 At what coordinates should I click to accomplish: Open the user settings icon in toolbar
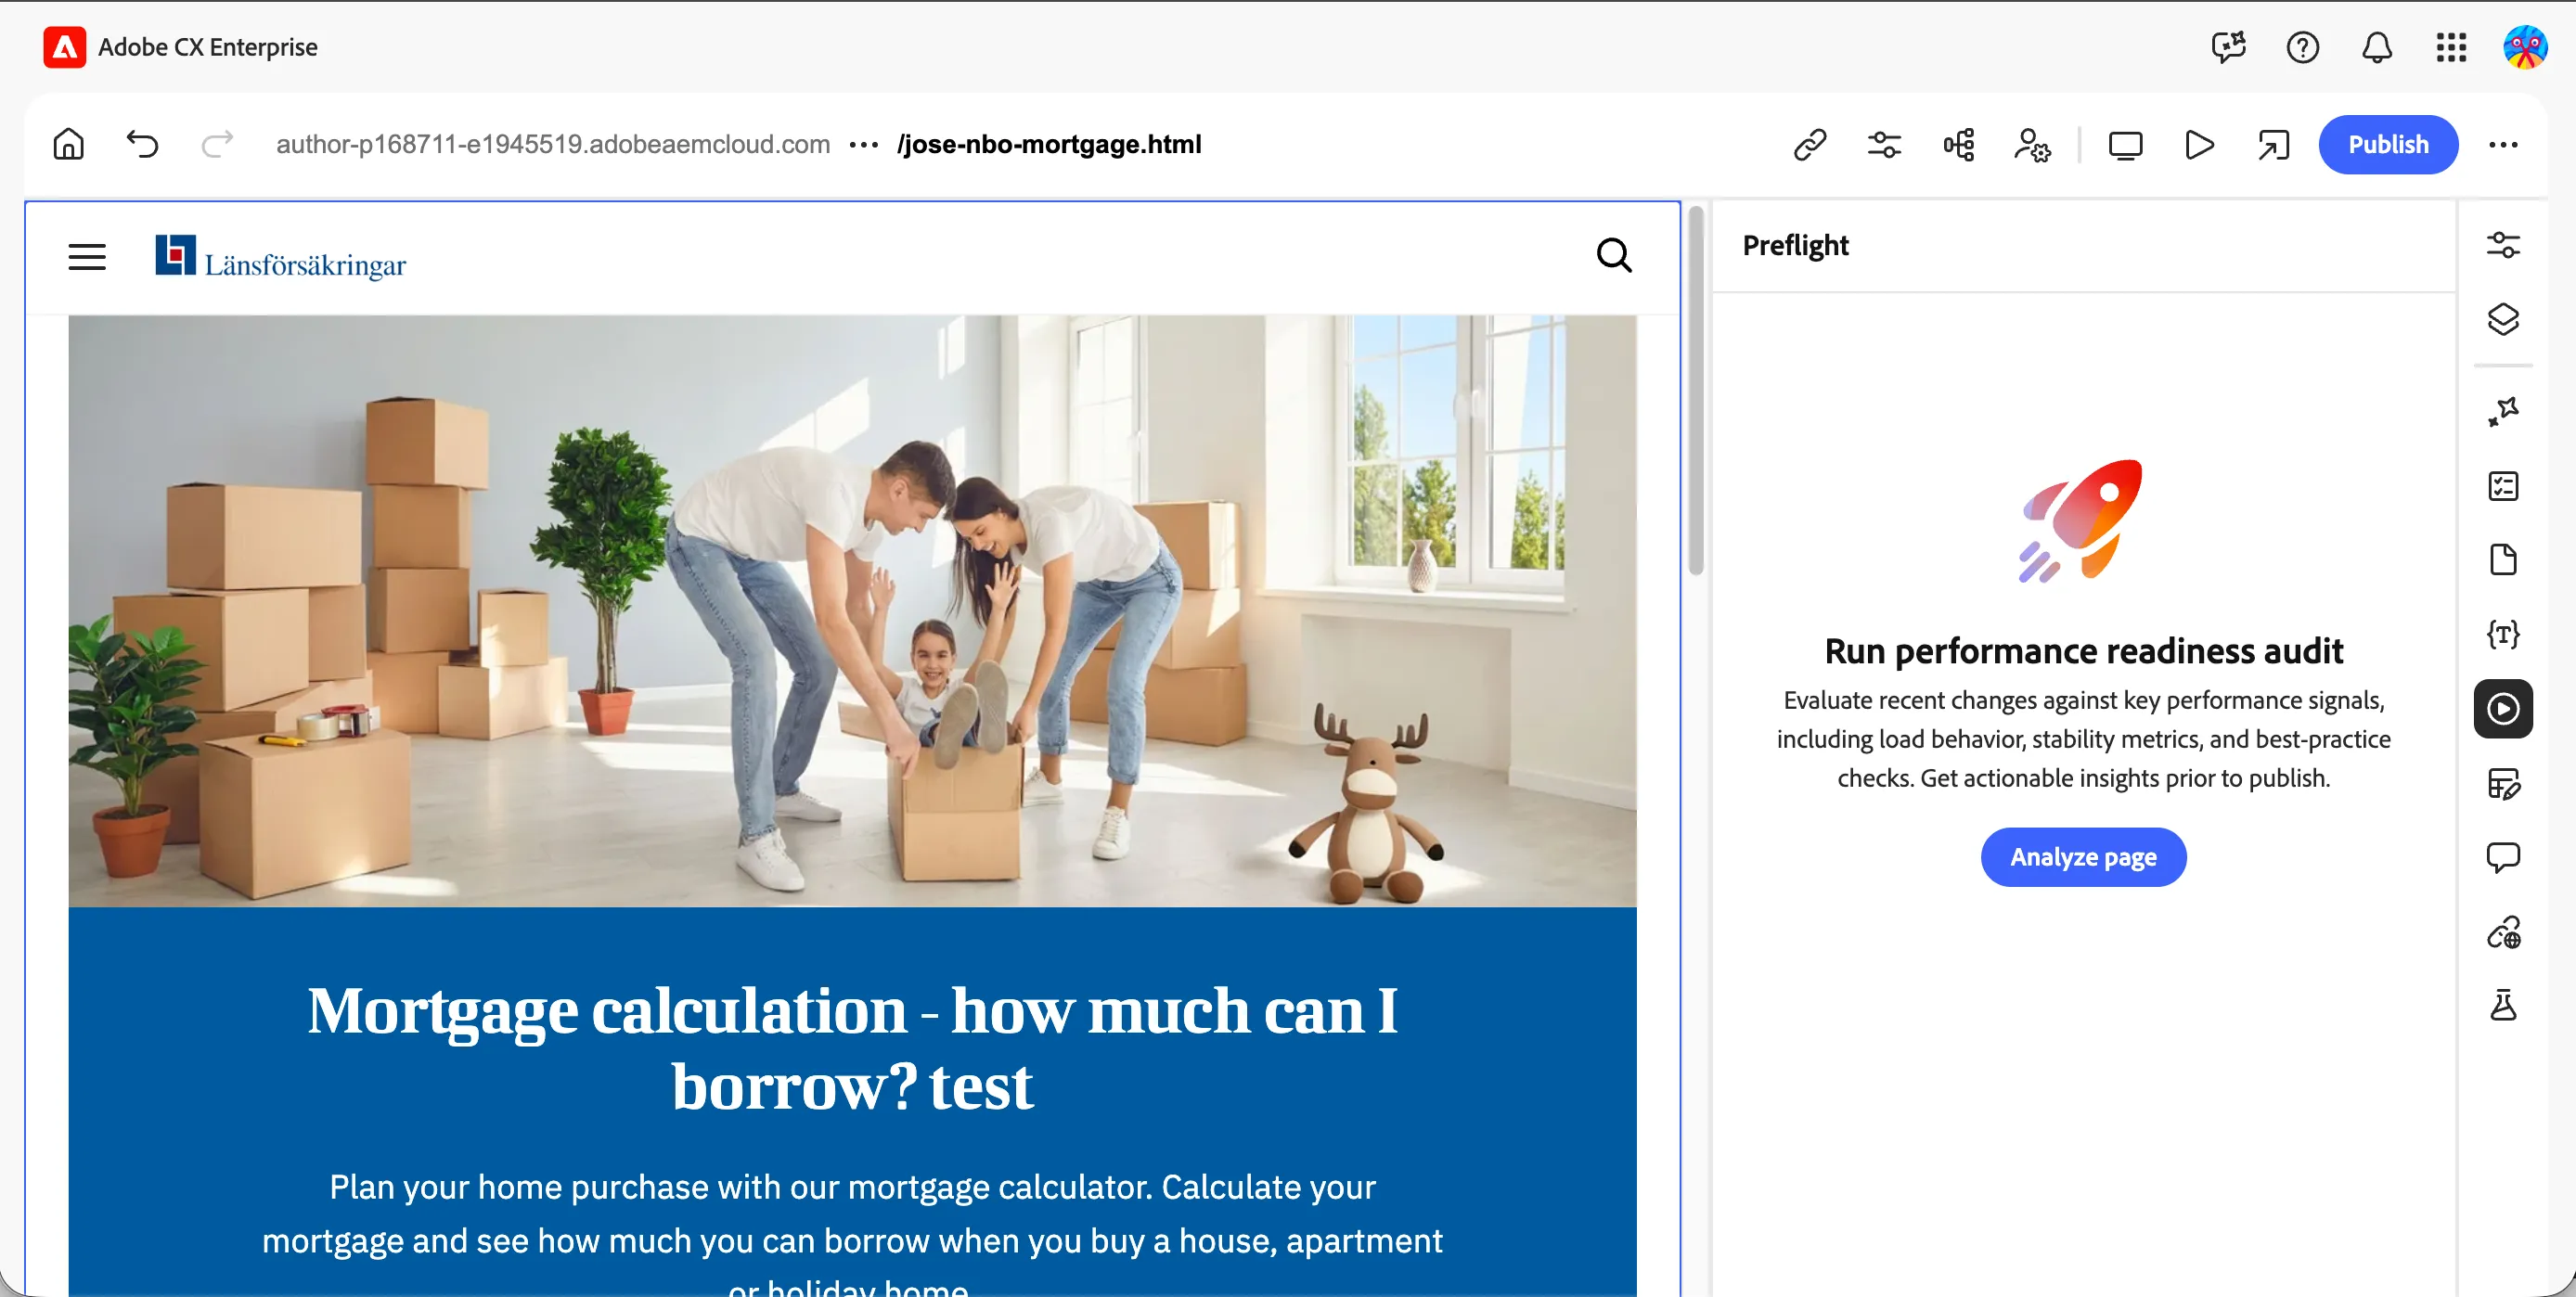tap(2032, 145)
